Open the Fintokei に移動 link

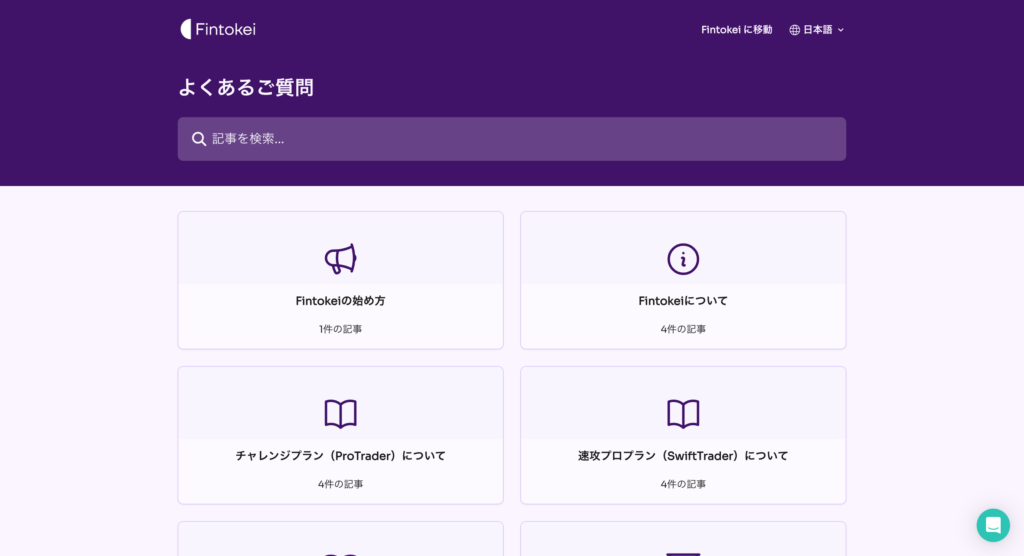[736, 29]
